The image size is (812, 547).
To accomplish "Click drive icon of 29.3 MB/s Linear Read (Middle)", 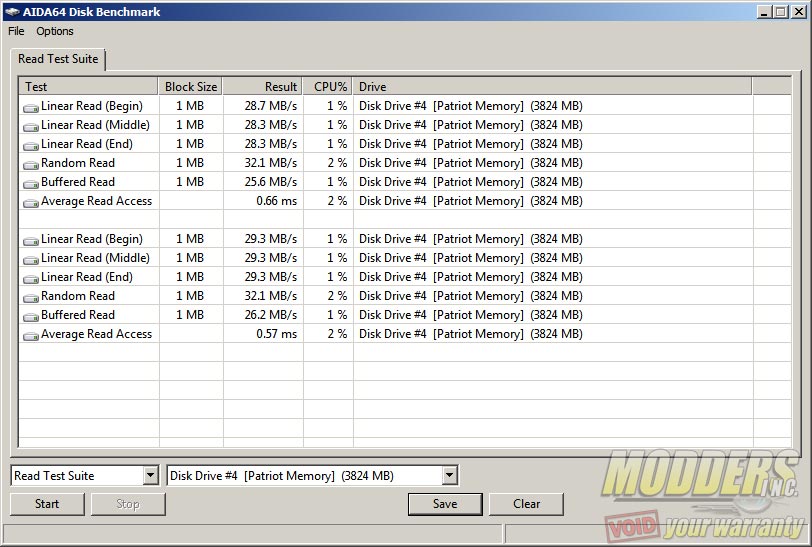I will click(x=31, y=260).
